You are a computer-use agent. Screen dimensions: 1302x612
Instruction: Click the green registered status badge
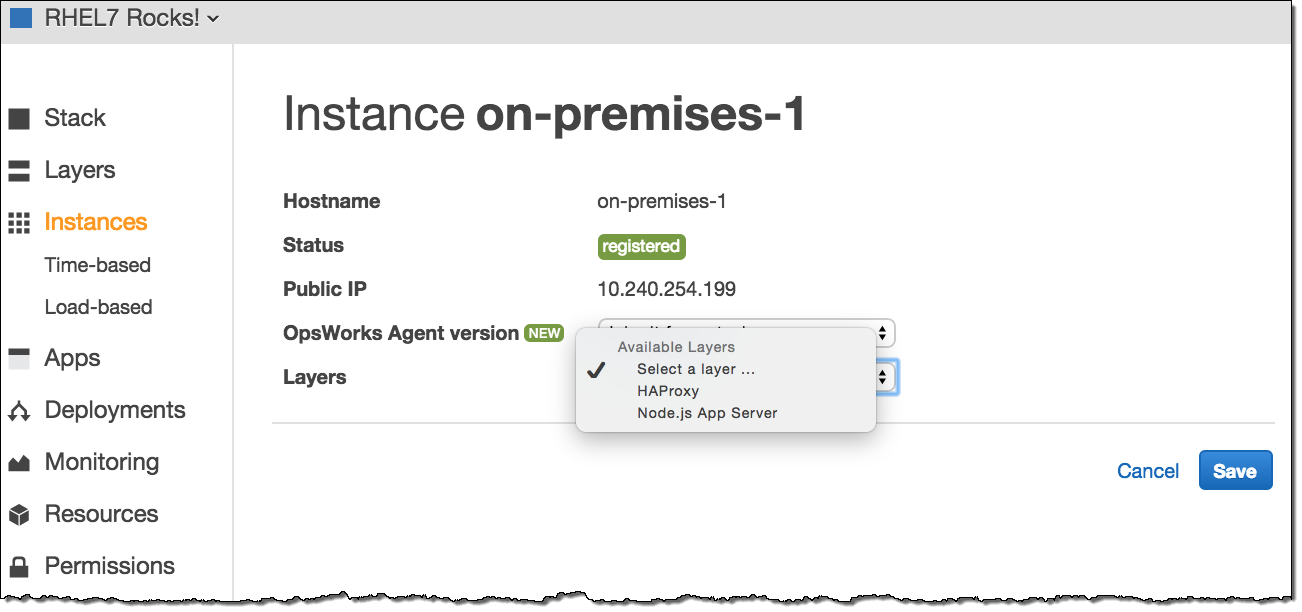tap(641, 246)
